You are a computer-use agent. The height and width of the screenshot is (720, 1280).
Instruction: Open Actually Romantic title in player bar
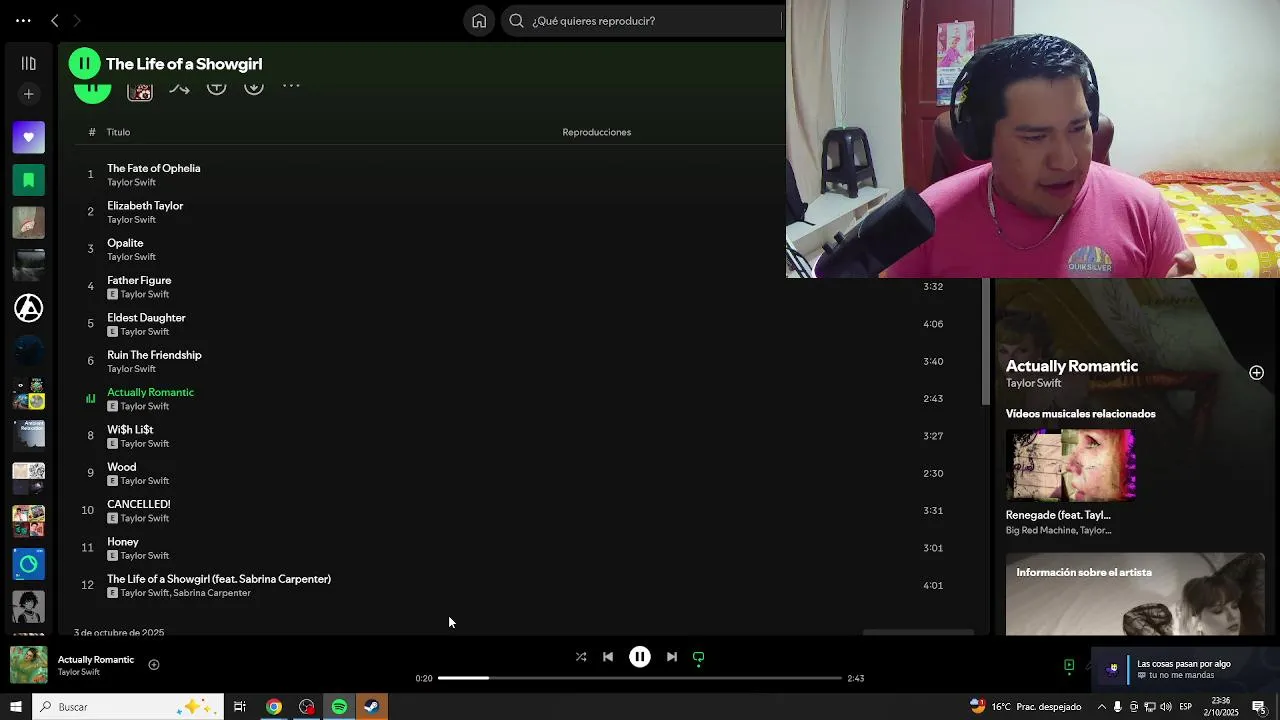(96, 659)
